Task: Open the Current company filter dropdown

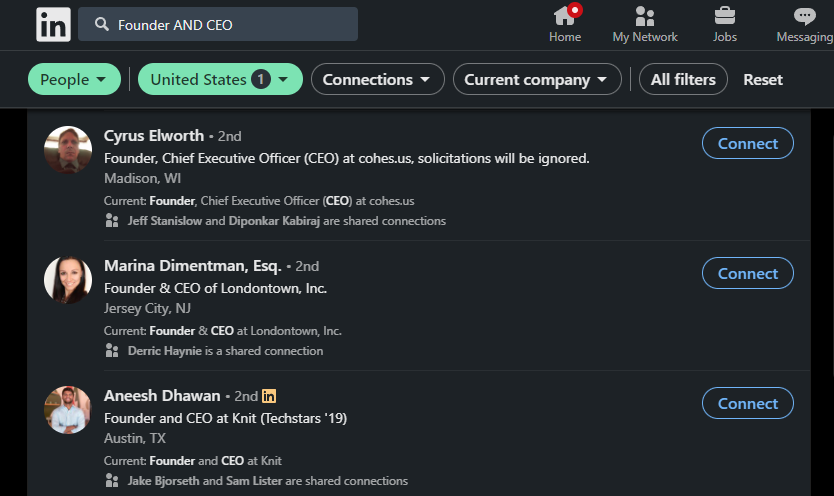Action: [537, 79]
